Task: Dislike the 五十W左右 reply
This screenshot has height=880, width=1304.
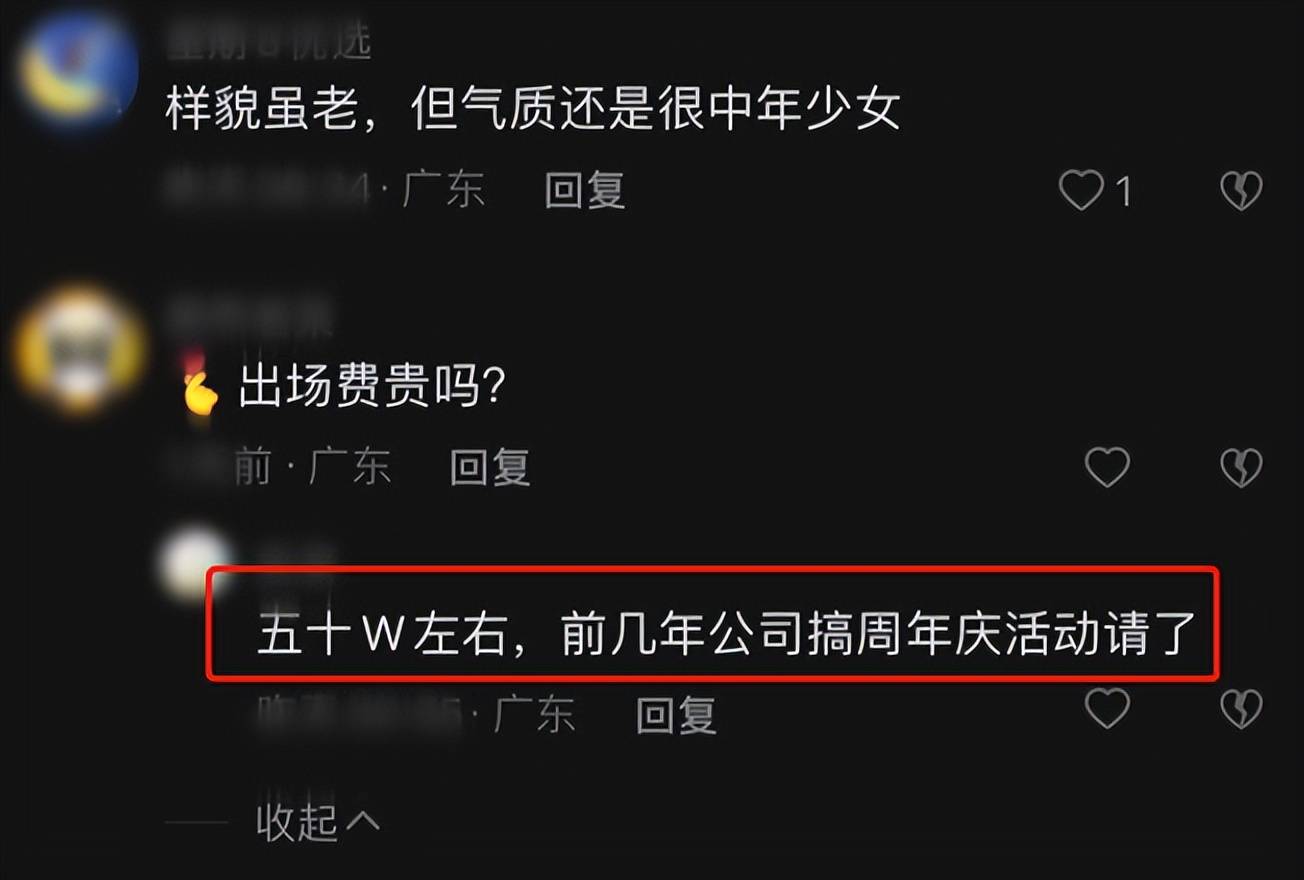Action: 1241,709
